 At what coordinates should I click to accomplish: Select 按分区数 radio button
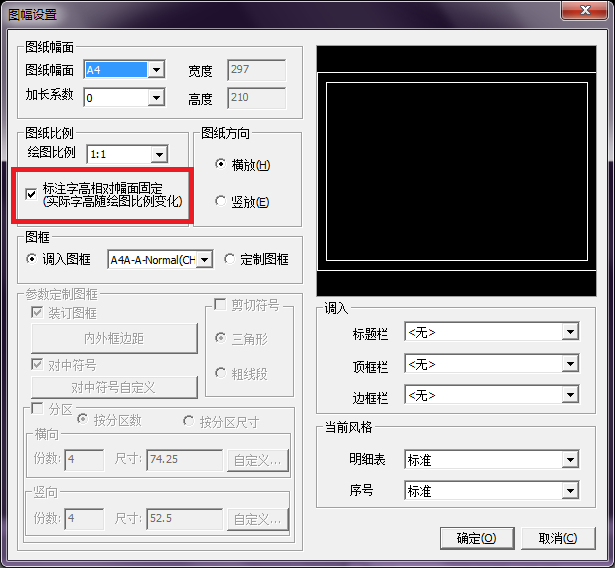tap(82, 419)
